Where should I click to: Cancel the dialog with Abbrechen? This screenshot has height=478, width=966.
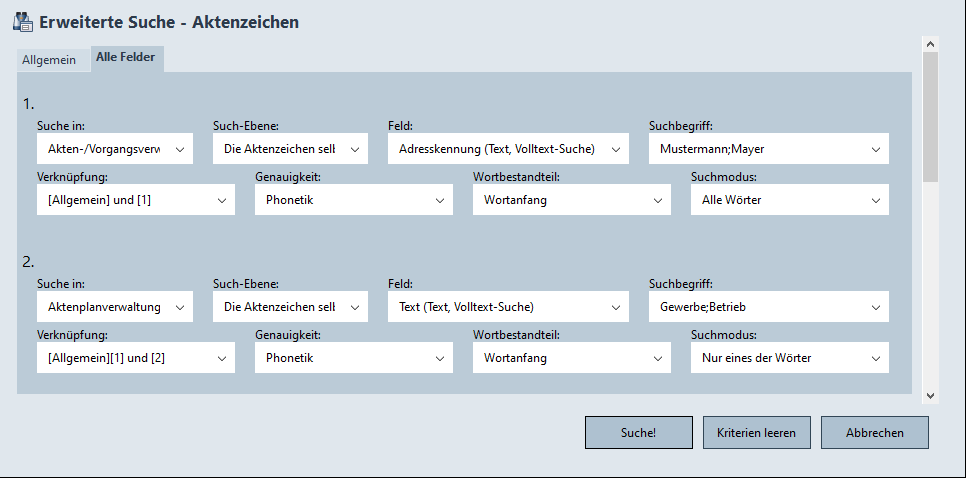[874, 433]
